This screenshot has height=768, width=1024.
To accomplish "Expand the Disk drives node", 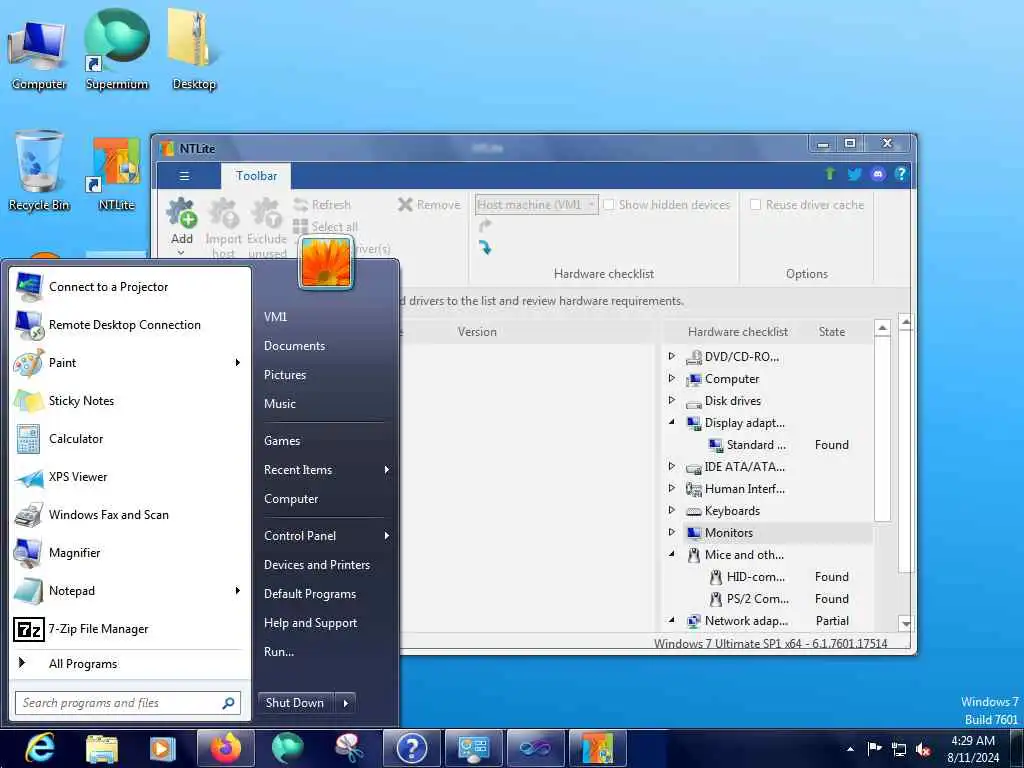I will (671, 400).
